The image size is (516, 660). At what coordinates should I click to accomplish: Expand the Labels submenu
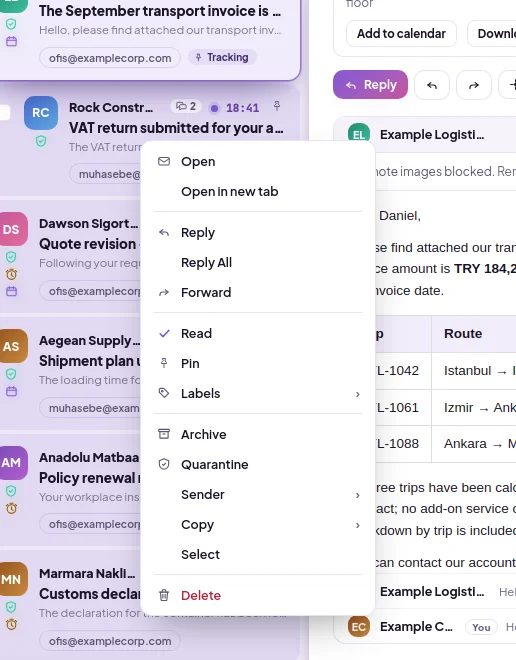258,393
